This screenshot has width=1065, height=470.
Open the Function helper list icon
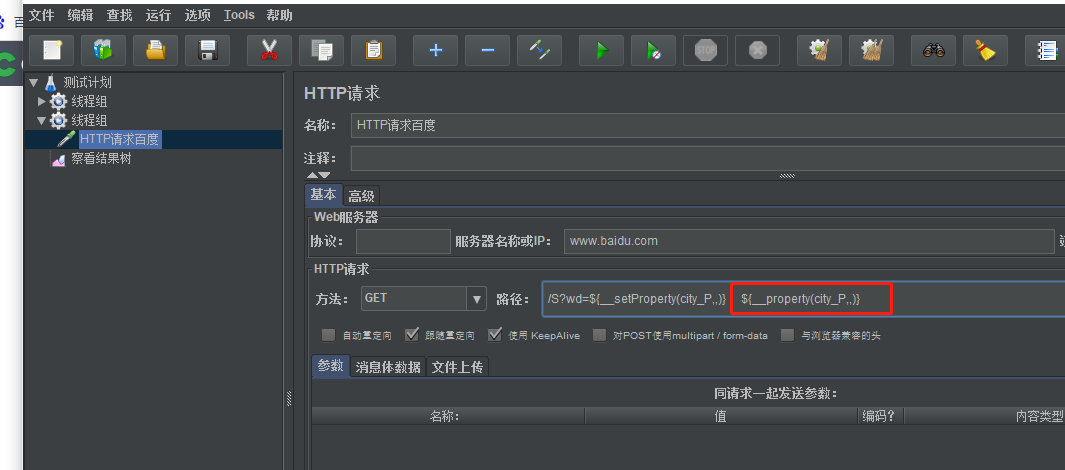[x=1047, y=50]
